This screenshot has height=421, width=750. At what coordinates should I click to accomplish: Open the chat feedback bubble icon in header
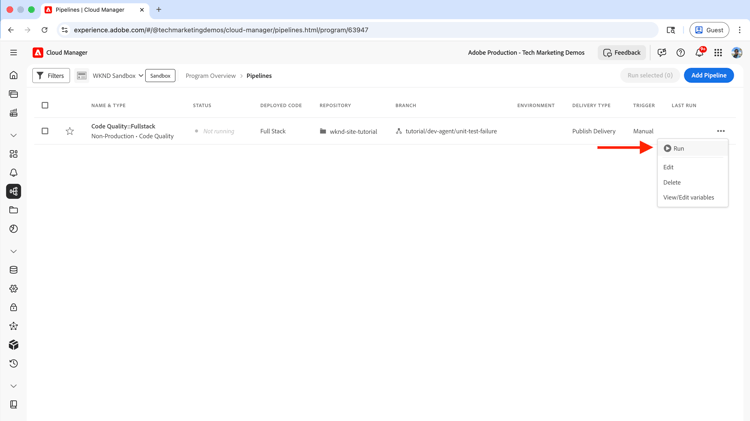pos(662,53)
